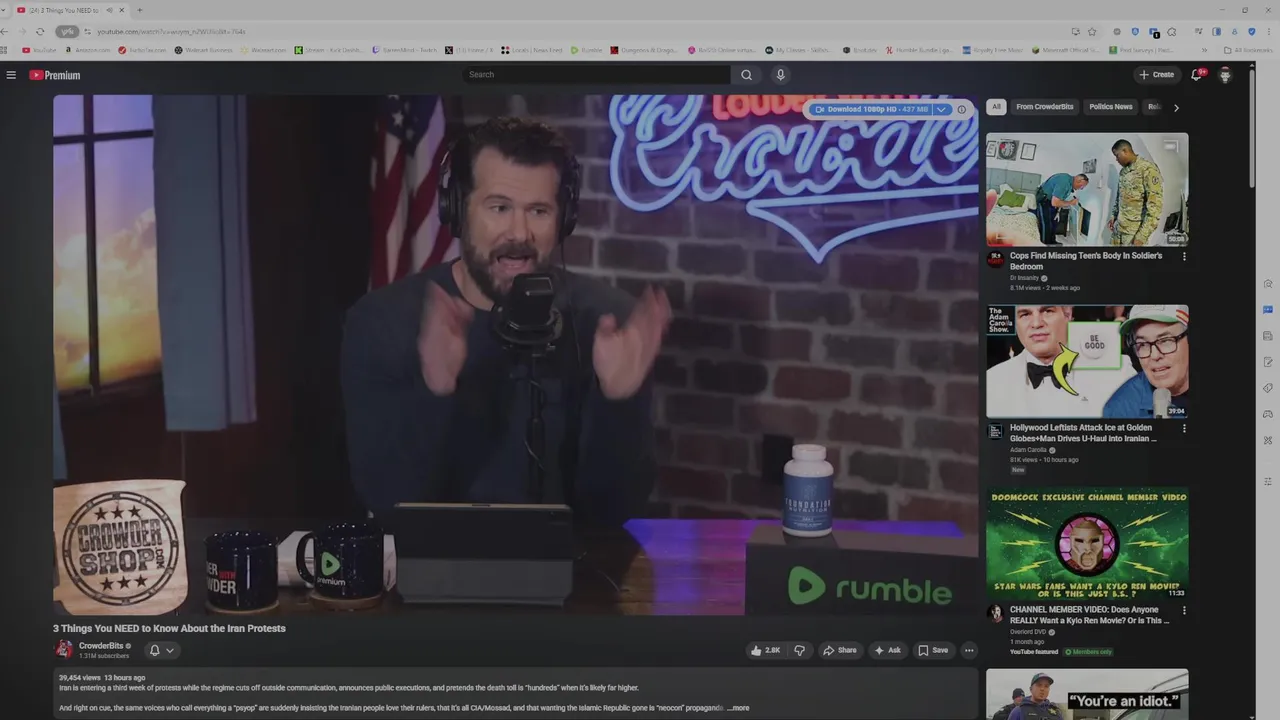Screen dimensions: 1280x720
Task: Save the video to playlist
Action: click(933, 650)
